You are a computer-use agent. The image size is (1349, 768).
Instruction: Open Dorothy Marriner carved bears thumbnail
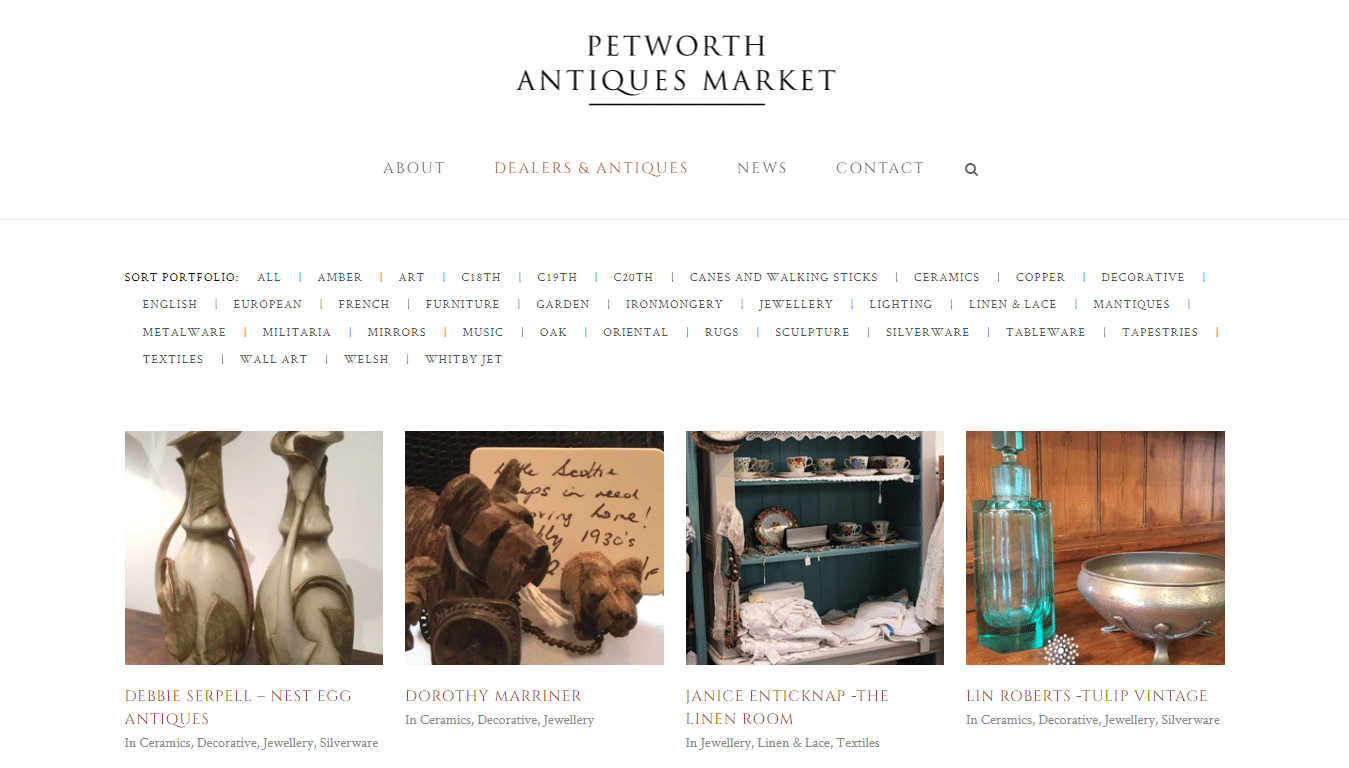click(534, 548)
